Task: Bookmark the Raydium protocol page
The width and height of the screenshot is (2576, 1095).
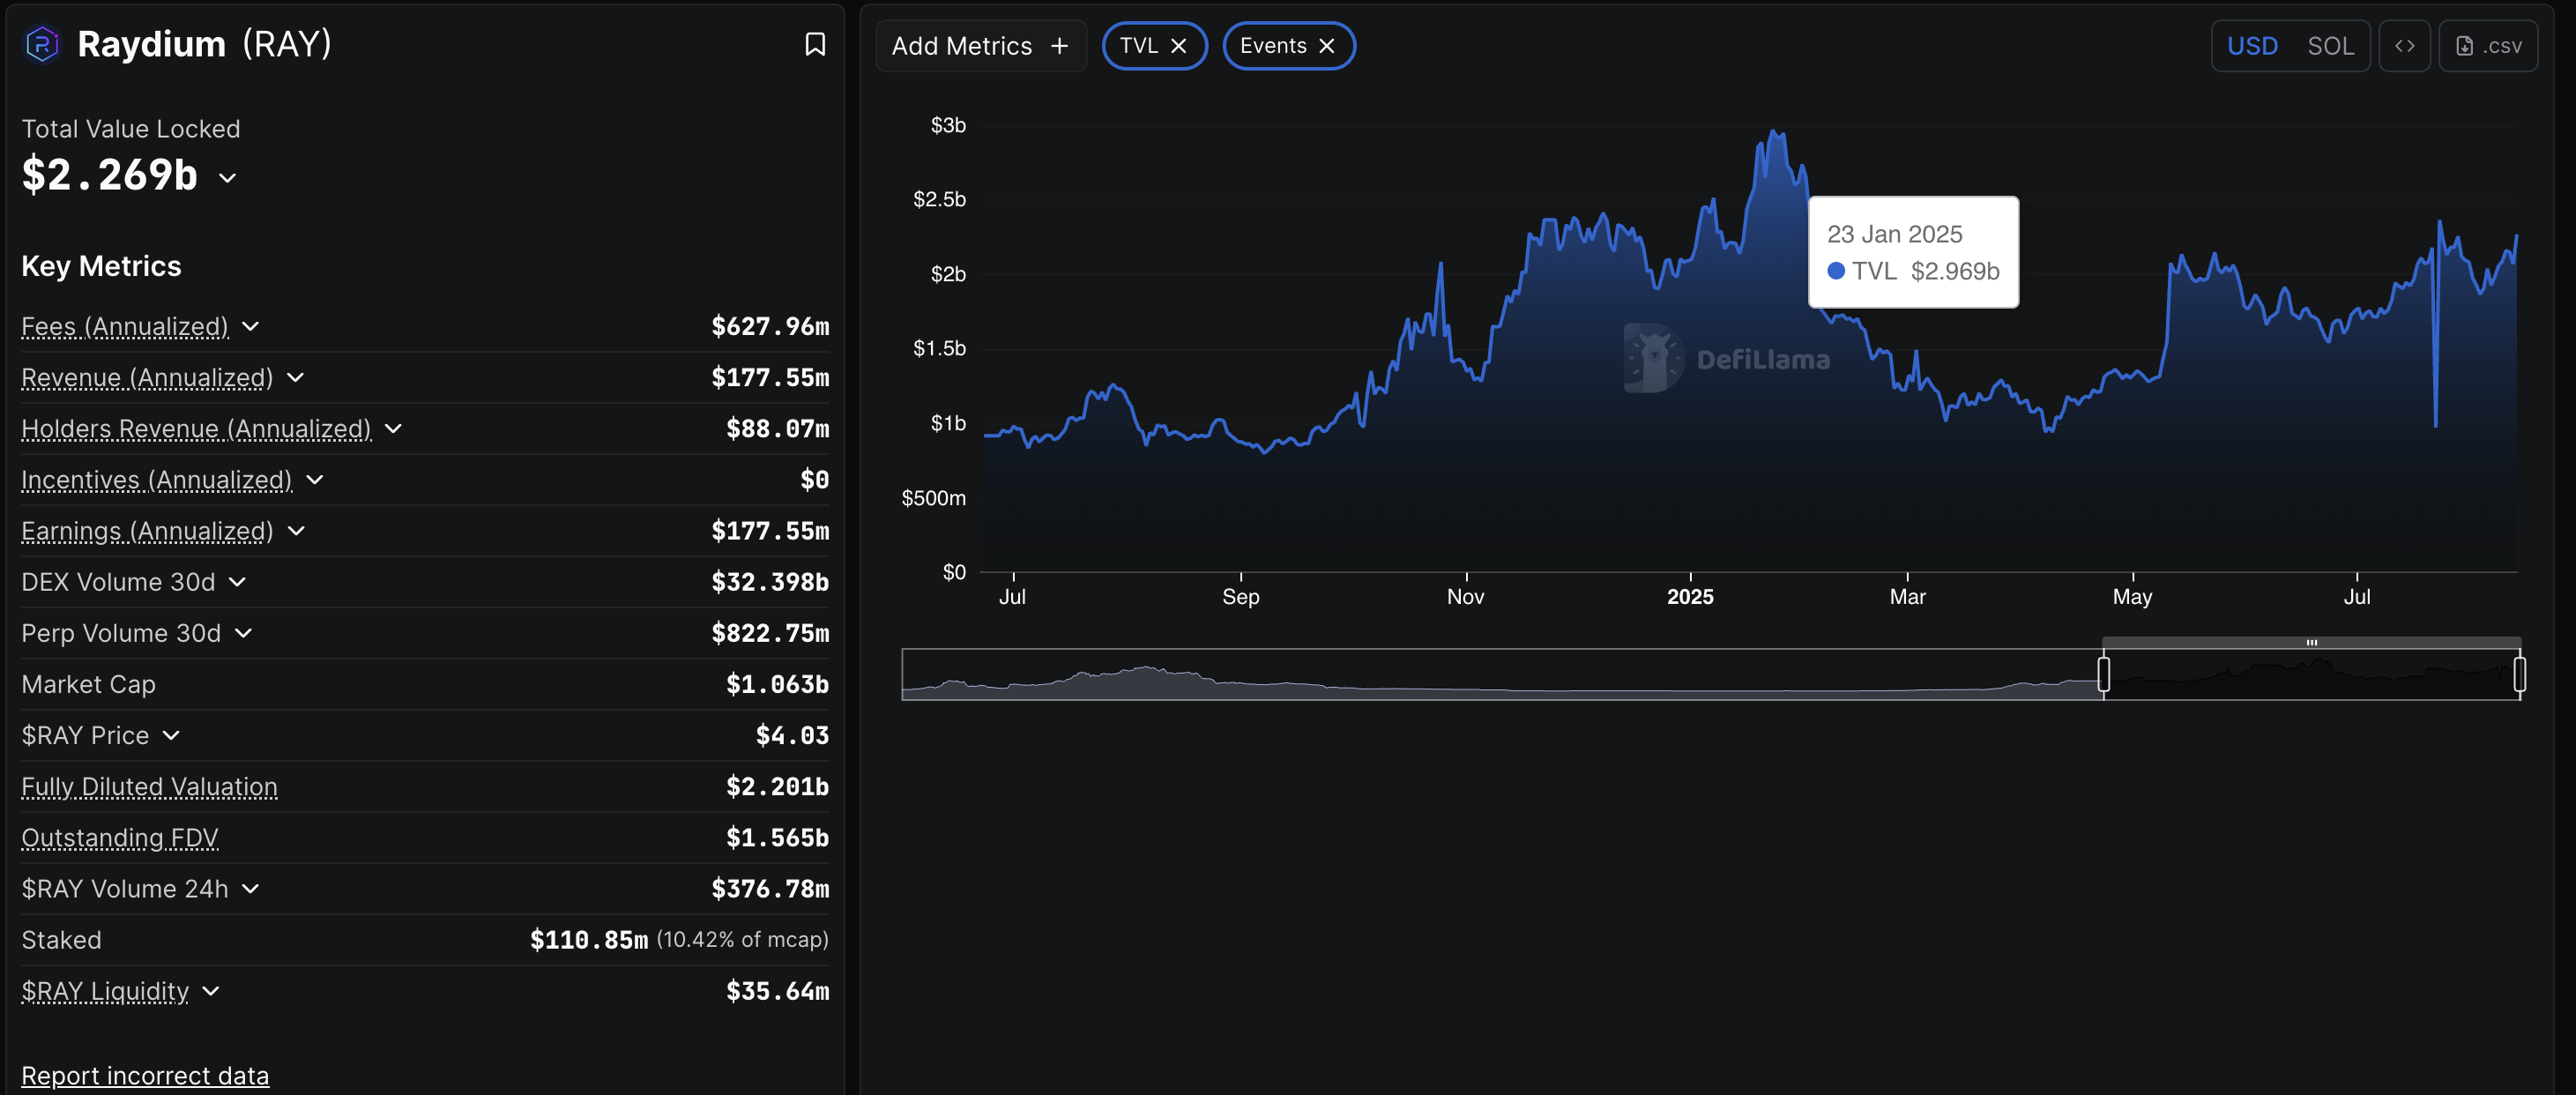Action: pyautogui.click(x=815, y=44)
